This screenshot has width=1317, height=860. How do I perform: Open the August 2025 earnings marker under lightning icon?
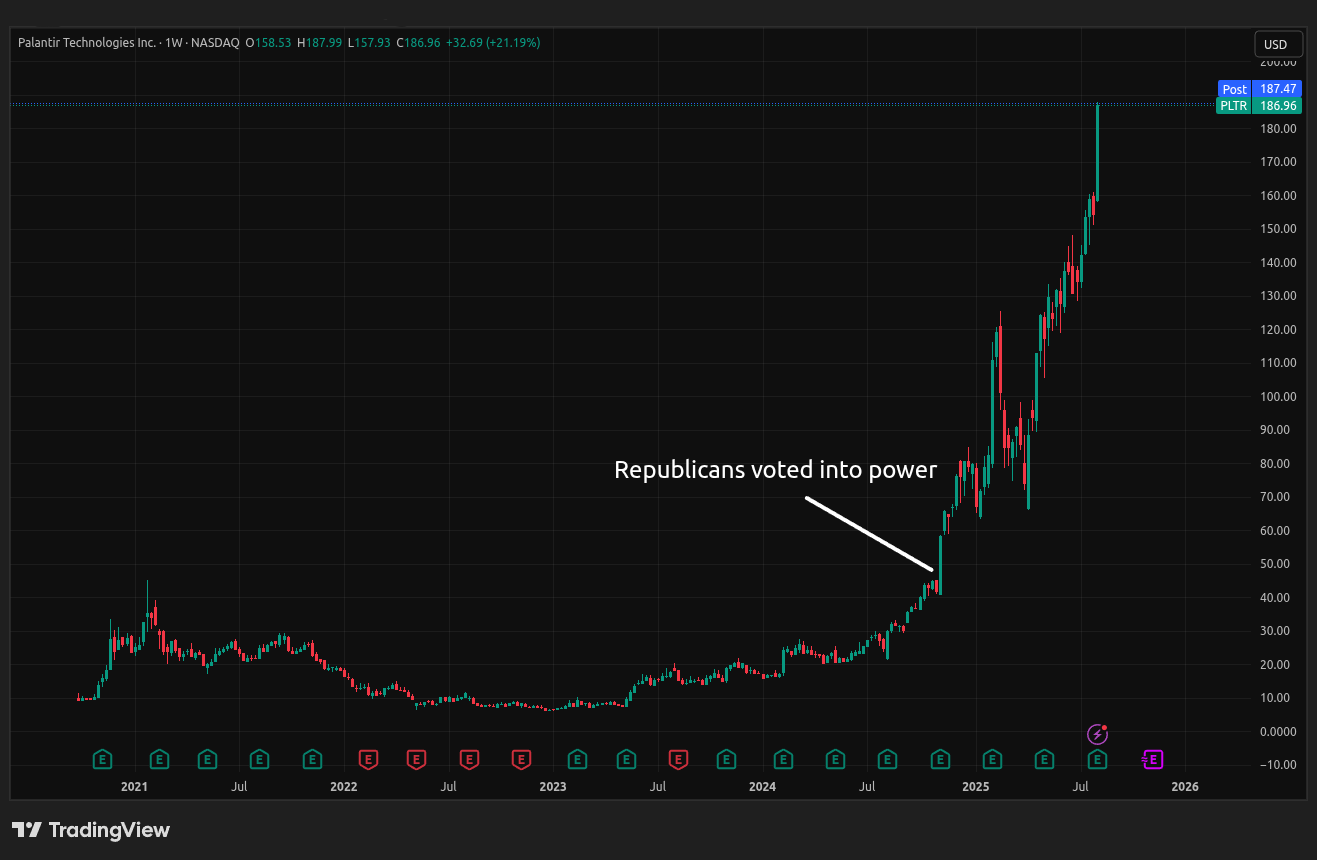pos(1097,760)
